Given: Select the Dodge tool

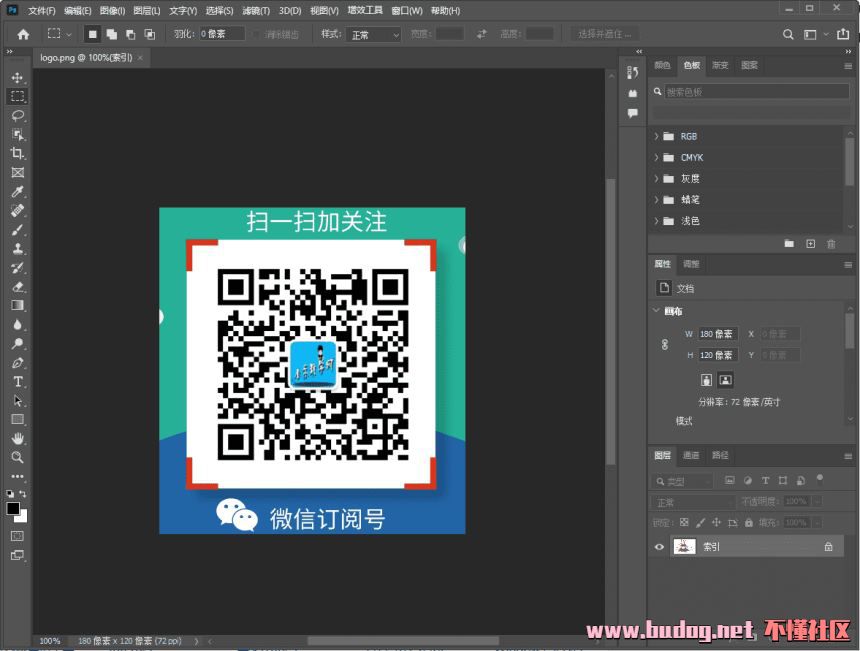Looking at the screenshot, I should [x=18, y=343].
